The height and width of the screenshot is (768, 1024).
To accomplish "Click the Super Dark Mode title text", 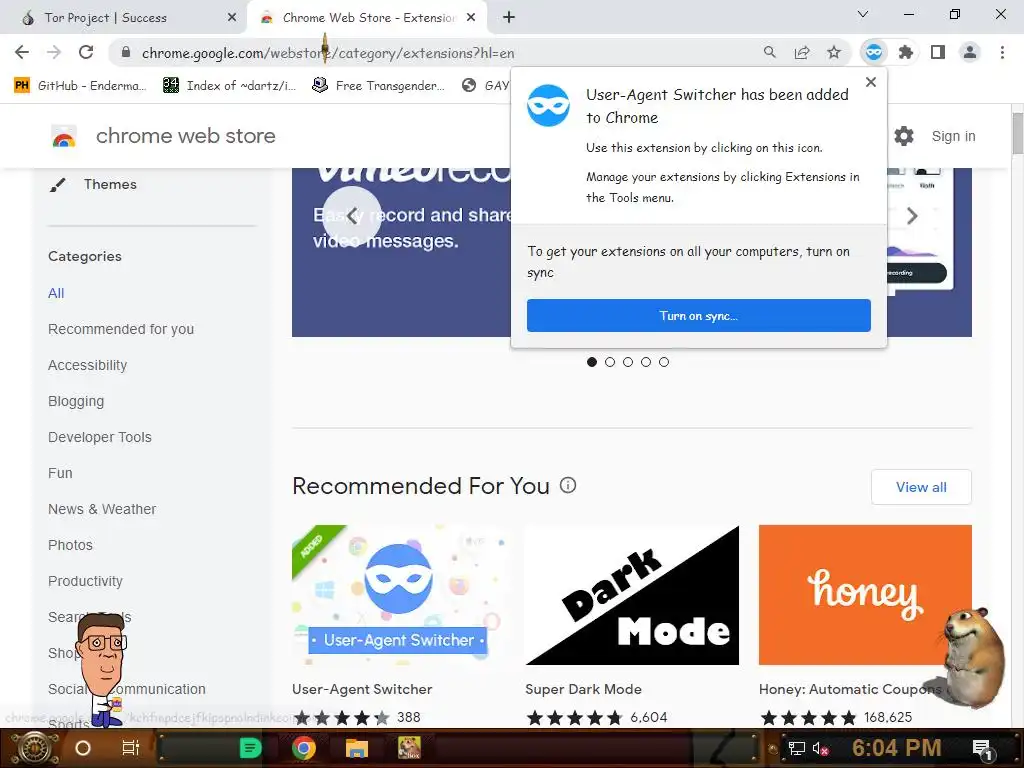I will (x=583, y=689).
